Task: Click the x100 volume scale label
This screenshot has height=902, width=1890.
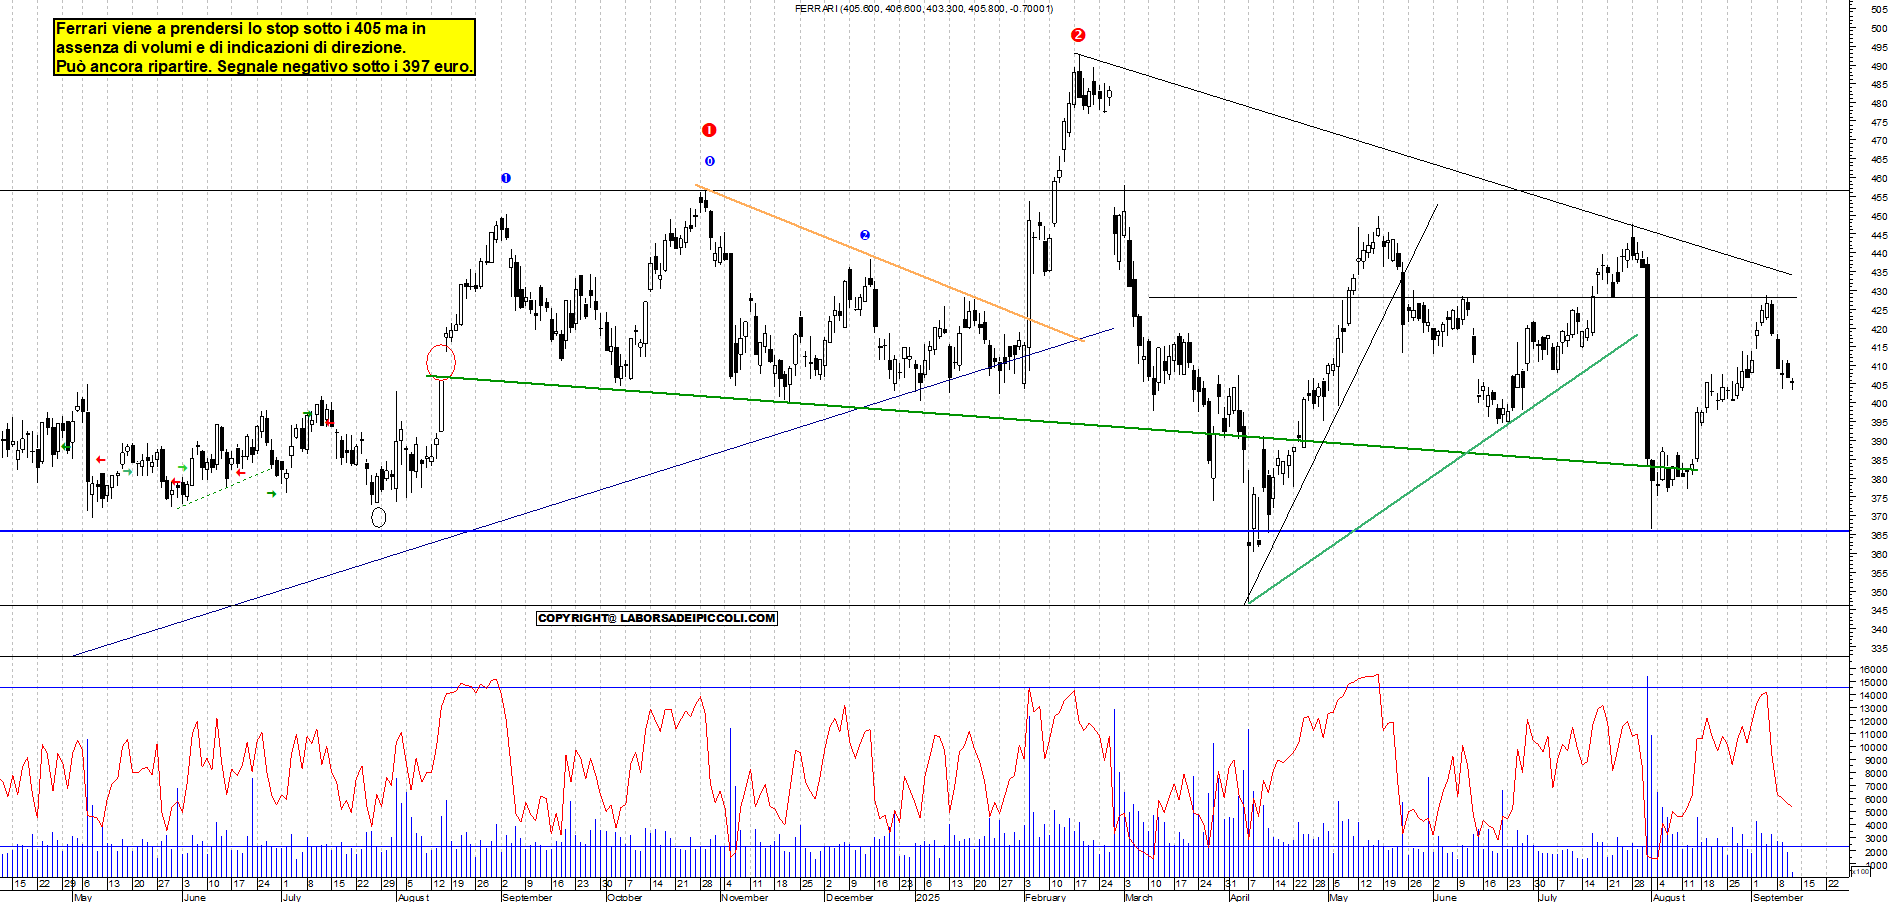Action: click(x=1860, y=871)
